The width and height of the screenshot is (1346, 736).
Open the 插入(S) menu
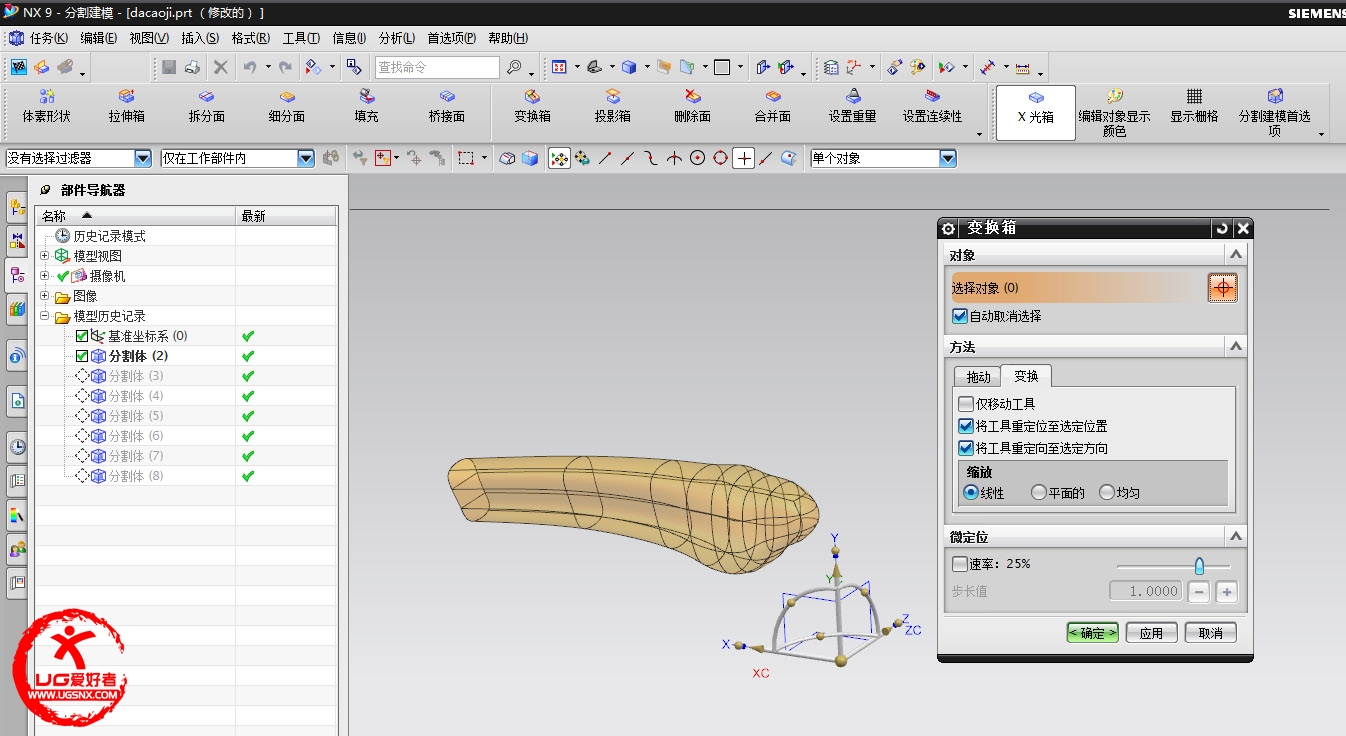200,38
